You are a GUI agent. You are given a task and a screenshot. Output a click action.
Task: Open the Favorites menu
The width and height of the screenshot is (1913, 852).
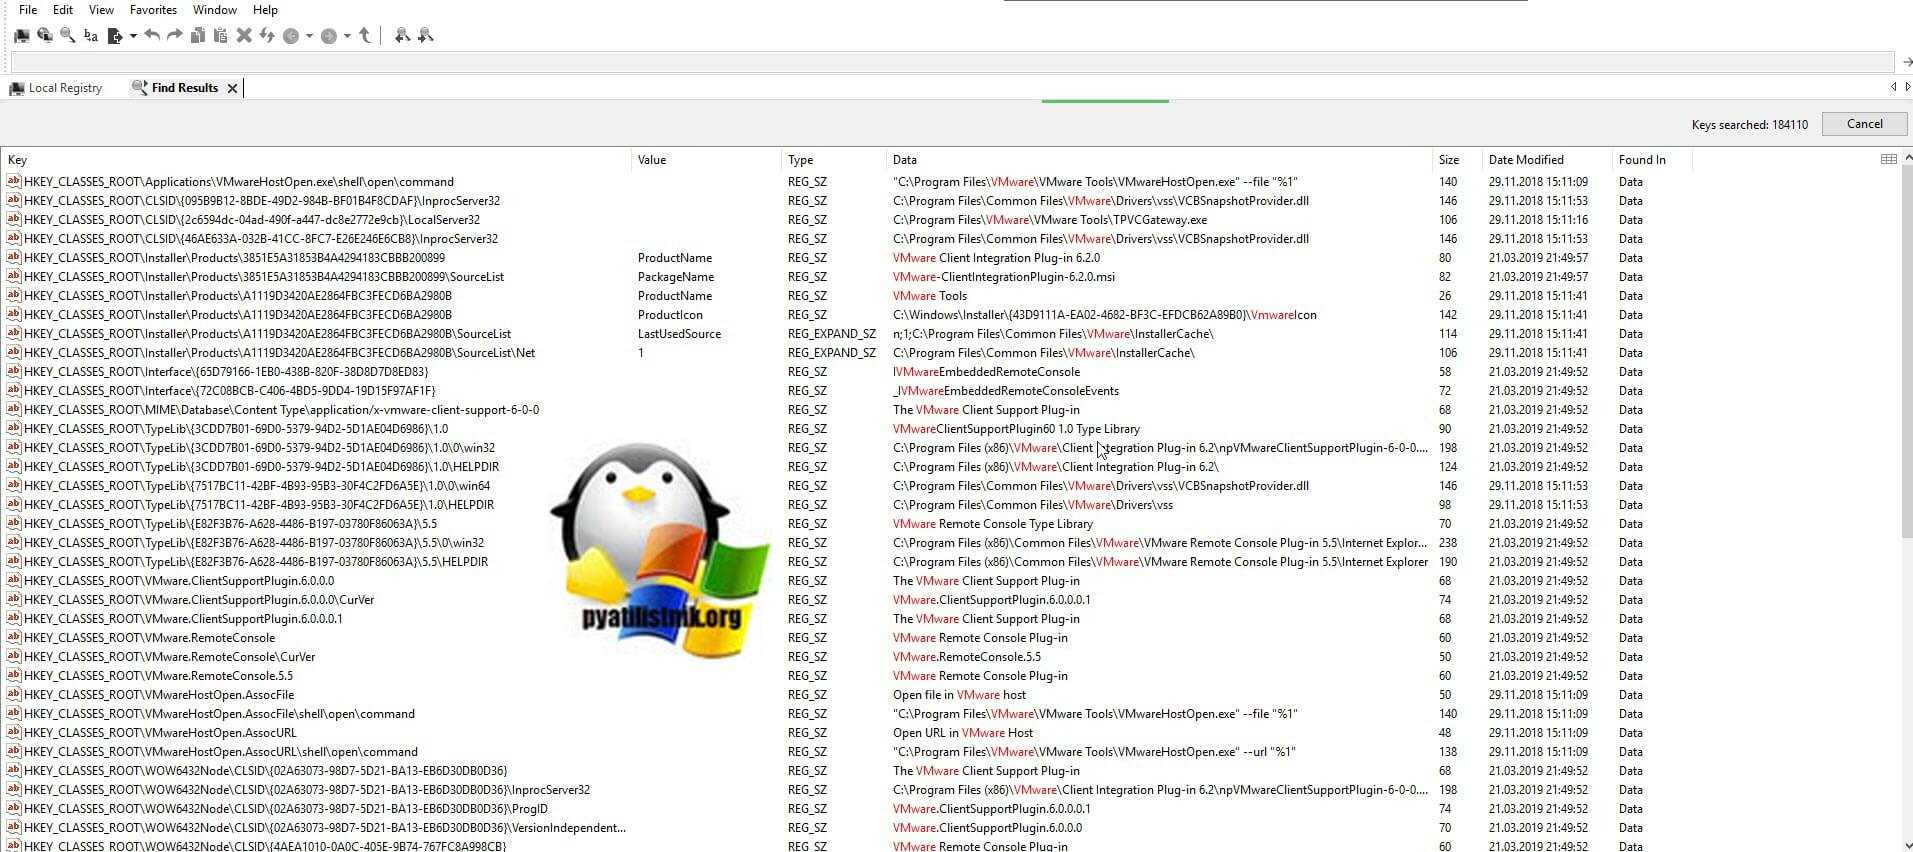point(153,10)
